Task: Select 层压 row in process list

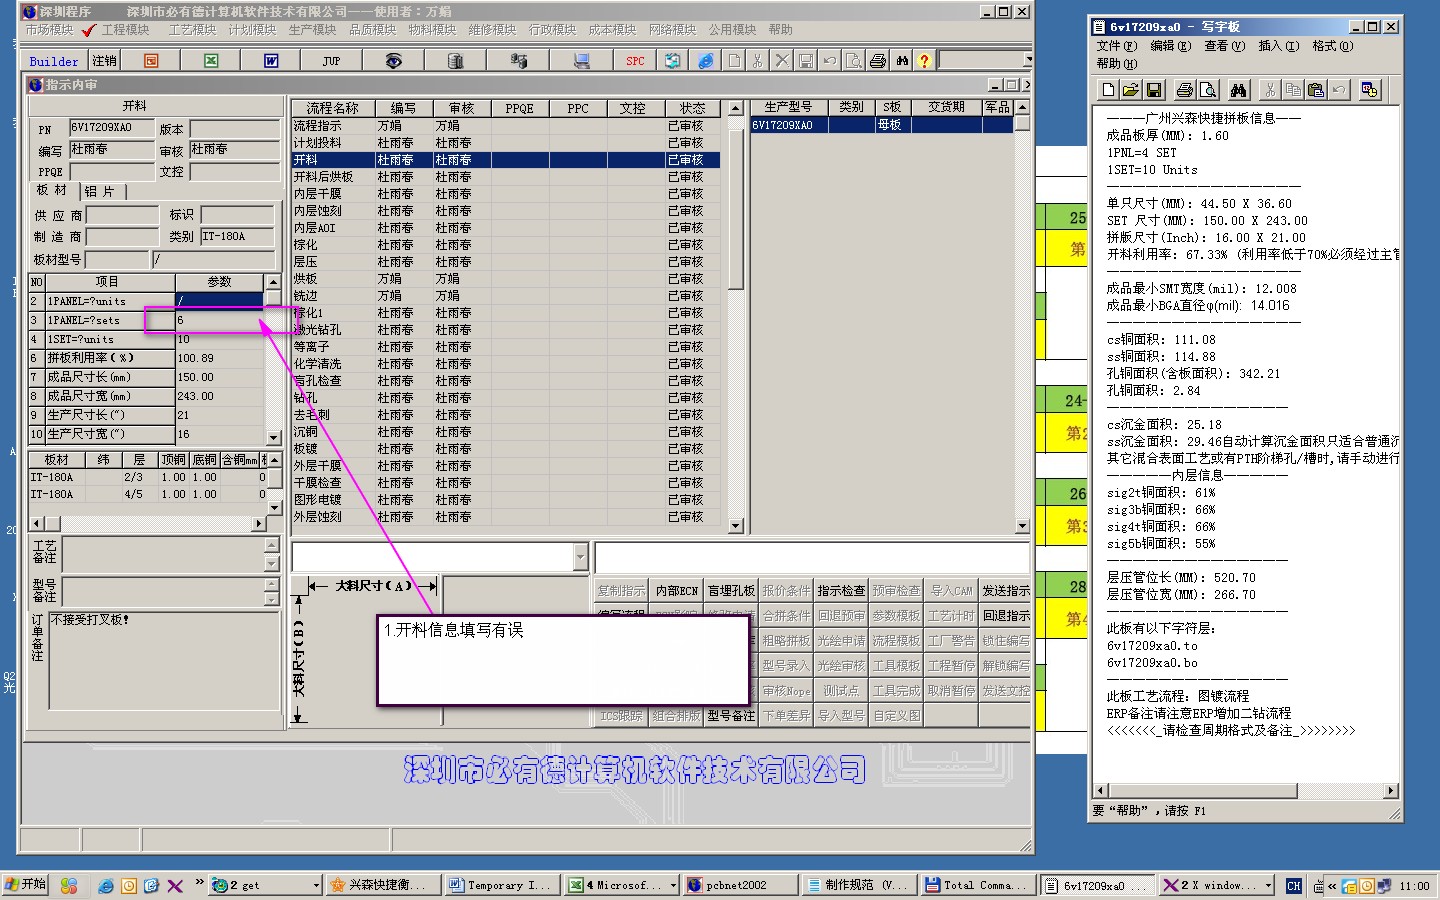Action: click(x=505, y=262)
